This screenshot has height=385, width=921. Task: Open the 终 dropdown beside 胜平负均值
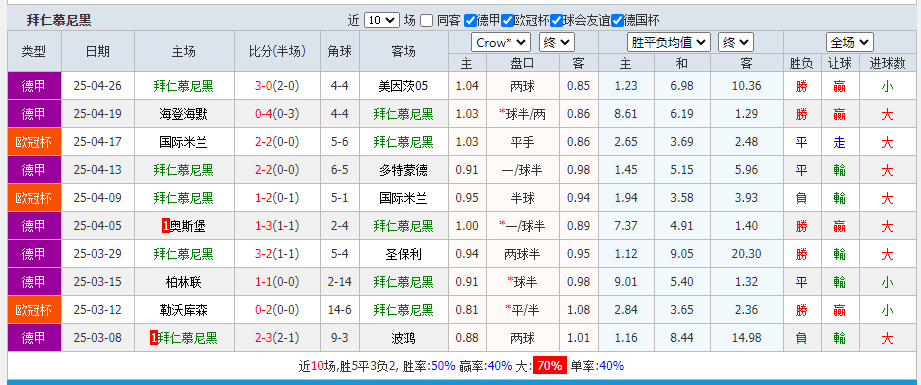tap(736, 42)
